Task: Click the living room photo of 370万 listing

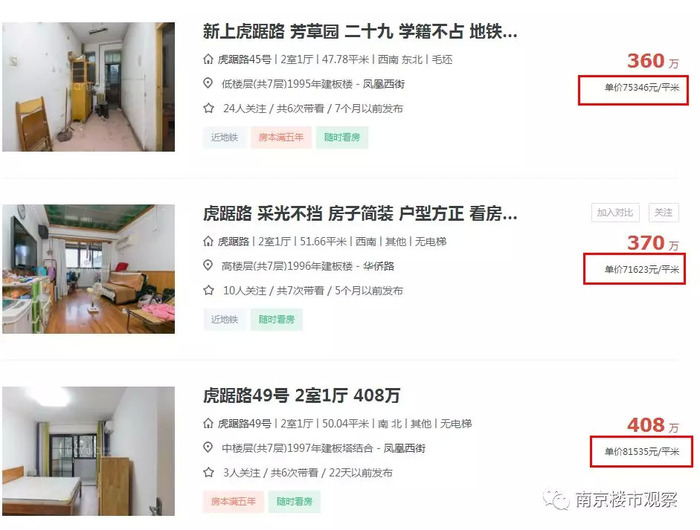Action: tap(88, 269)
